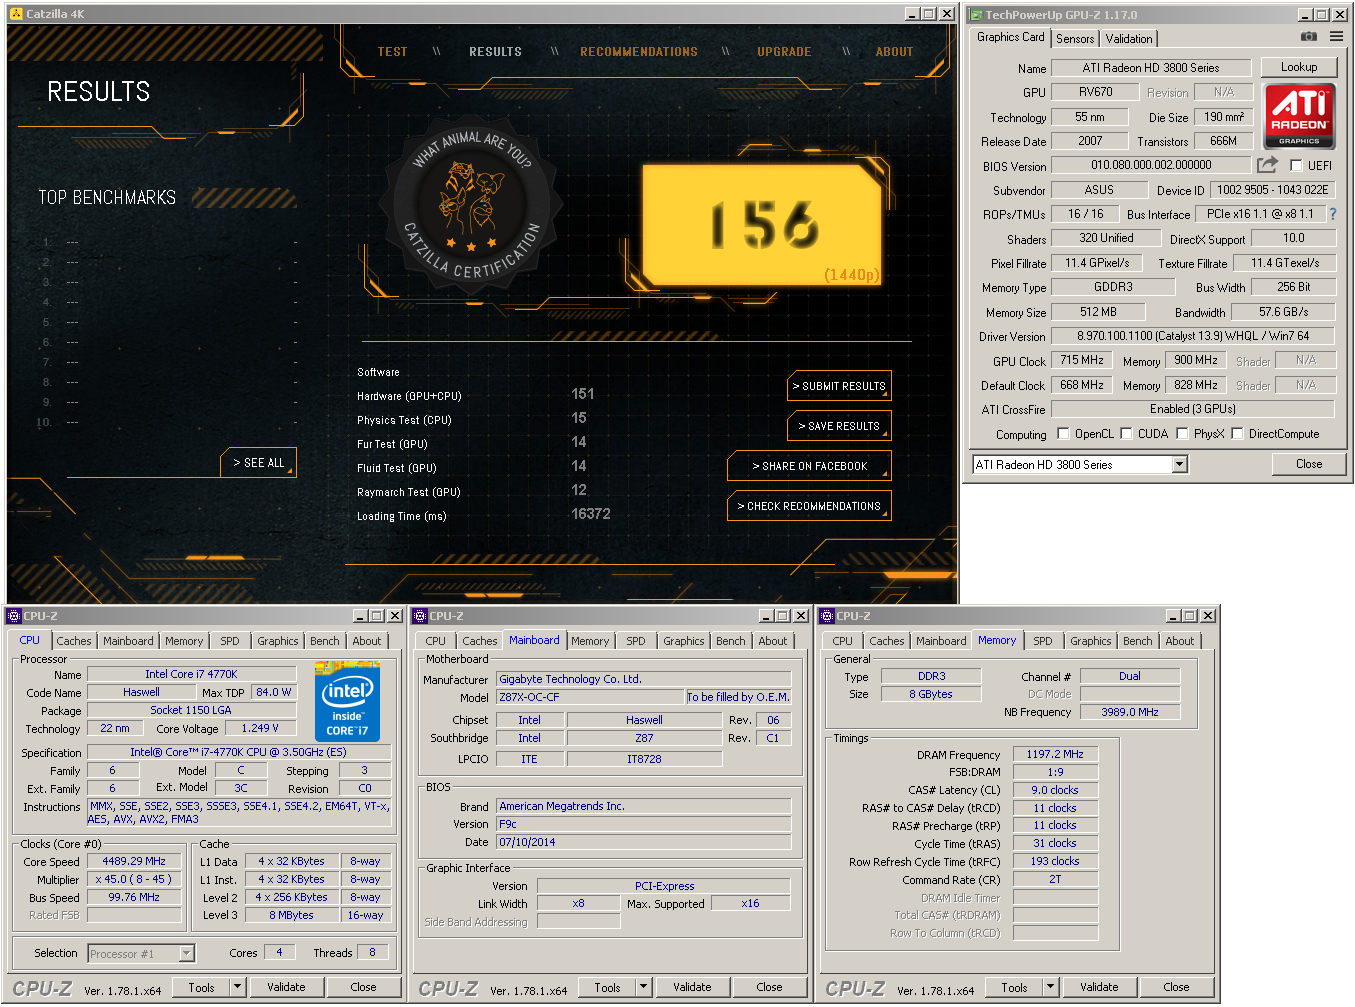This screenshot has height=1007, width=1355.
Task: Select Bench tab in the CPU-Z CPU window
Action: (324, 641)
